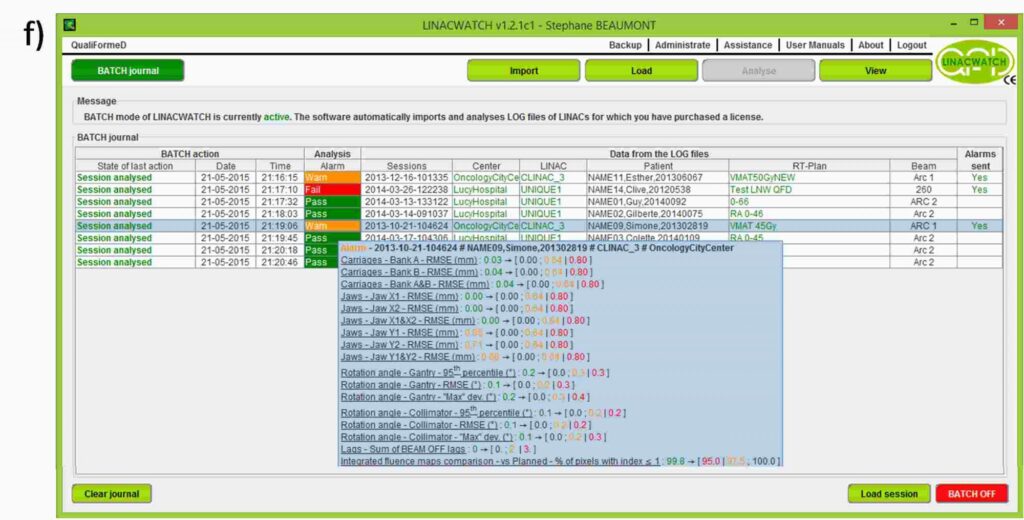Select session 2014-03-26-122238 cell
This screenshot has width=1024, height=520.
tap(406, 189)
